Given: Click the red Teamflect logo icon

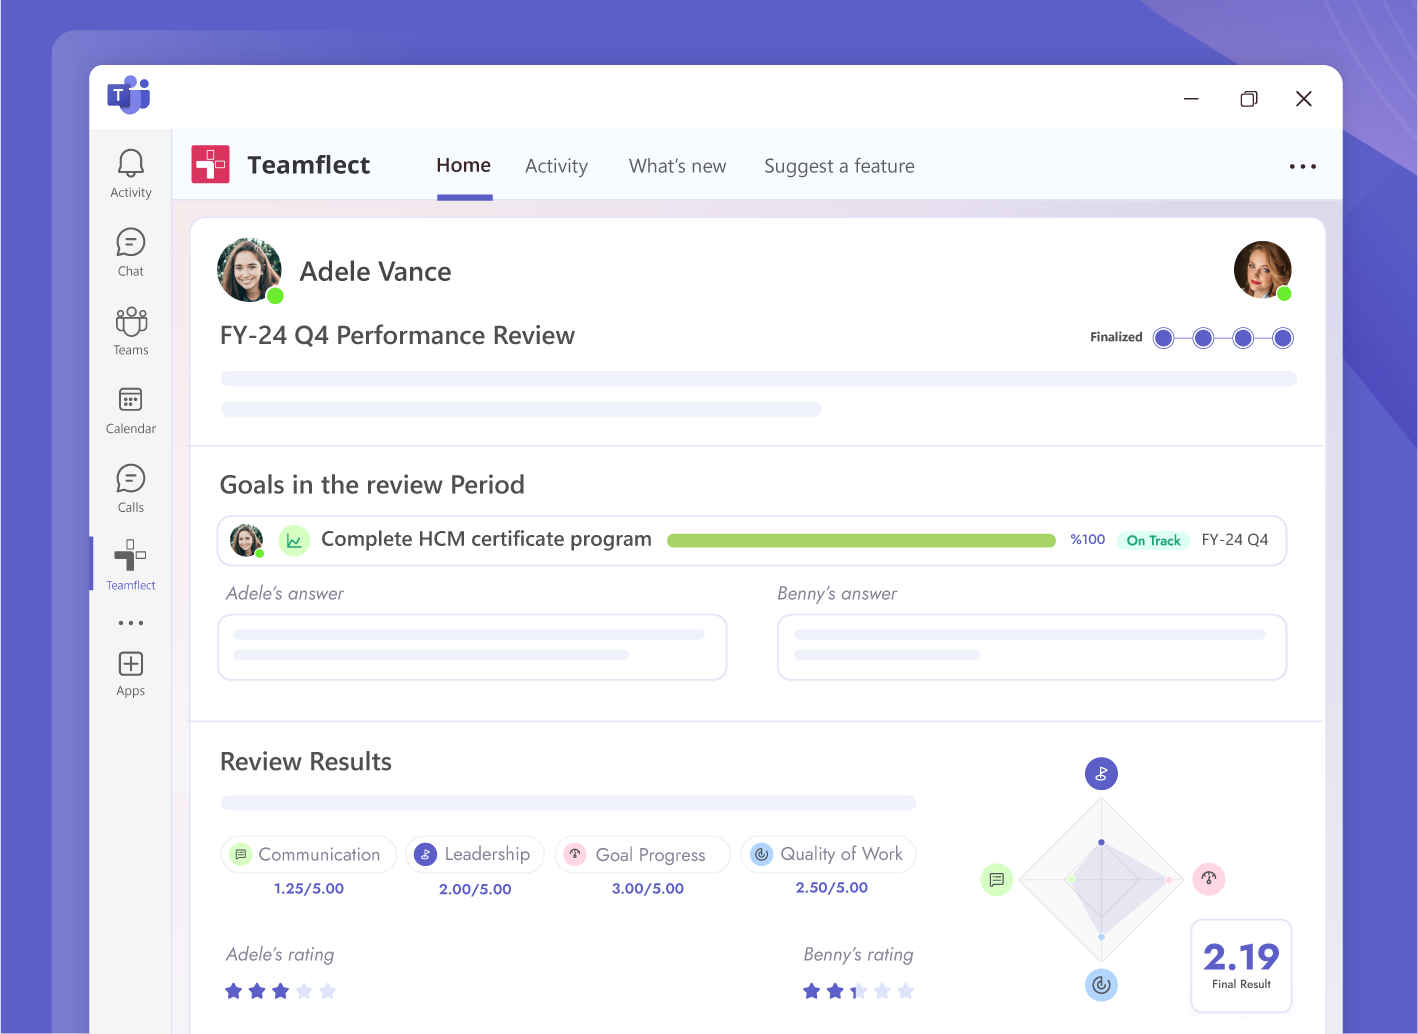Looking at the screenshot, I should coord(210,164).
